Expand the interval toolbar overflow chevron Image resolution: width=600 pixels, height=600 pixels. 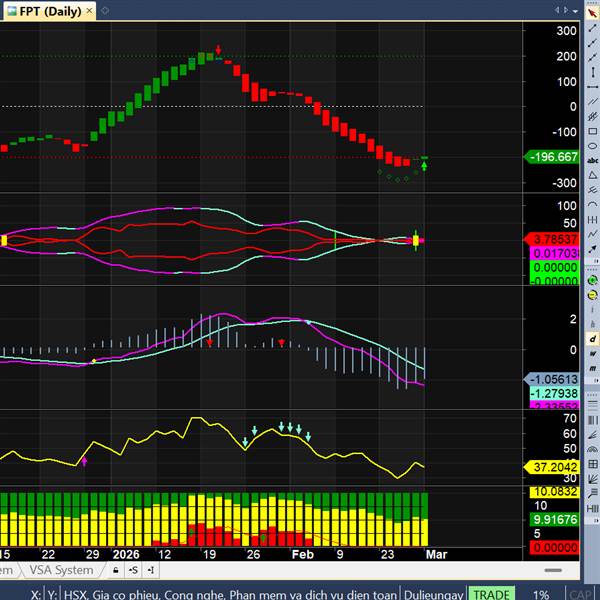(596, 381)
